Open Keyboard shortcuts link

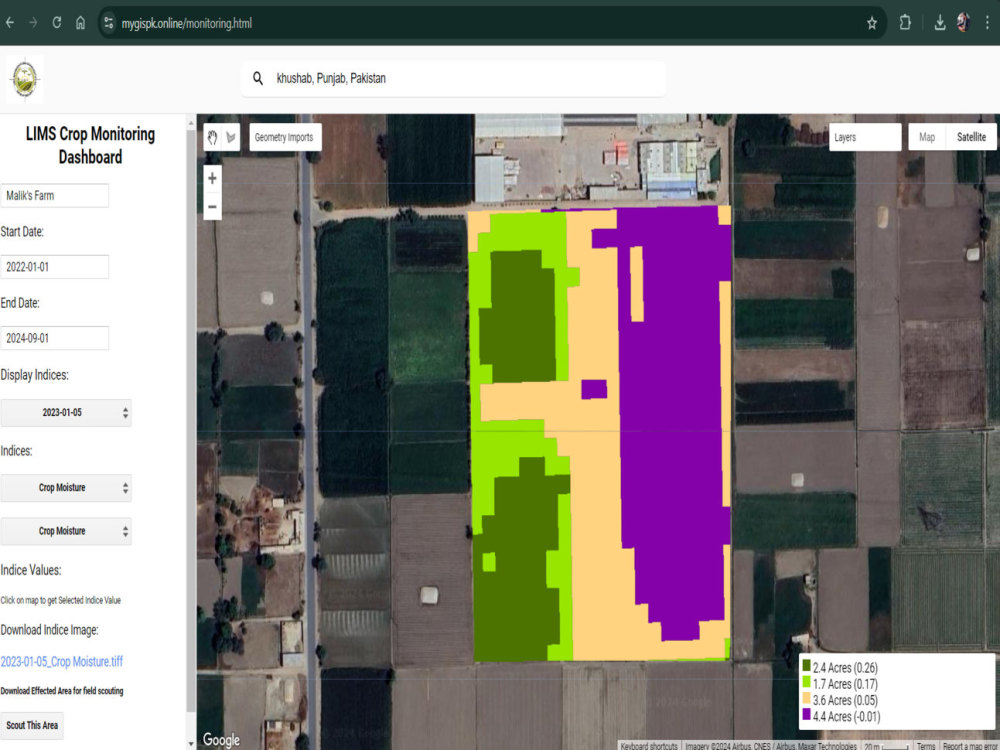click(649, 746)
